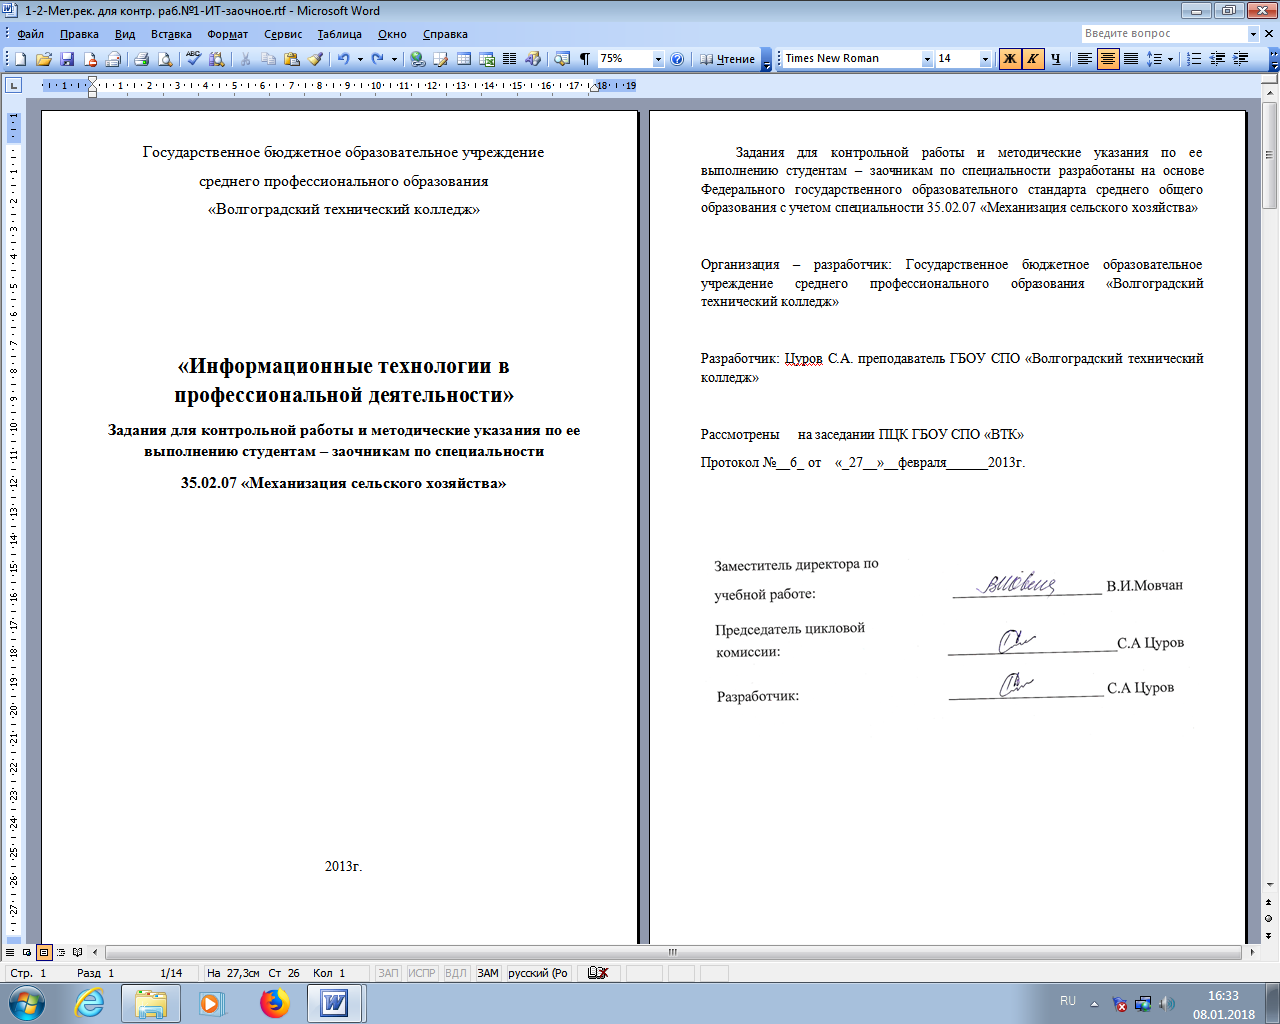
Task: Open the Document Map
Action: click(562, 59)
